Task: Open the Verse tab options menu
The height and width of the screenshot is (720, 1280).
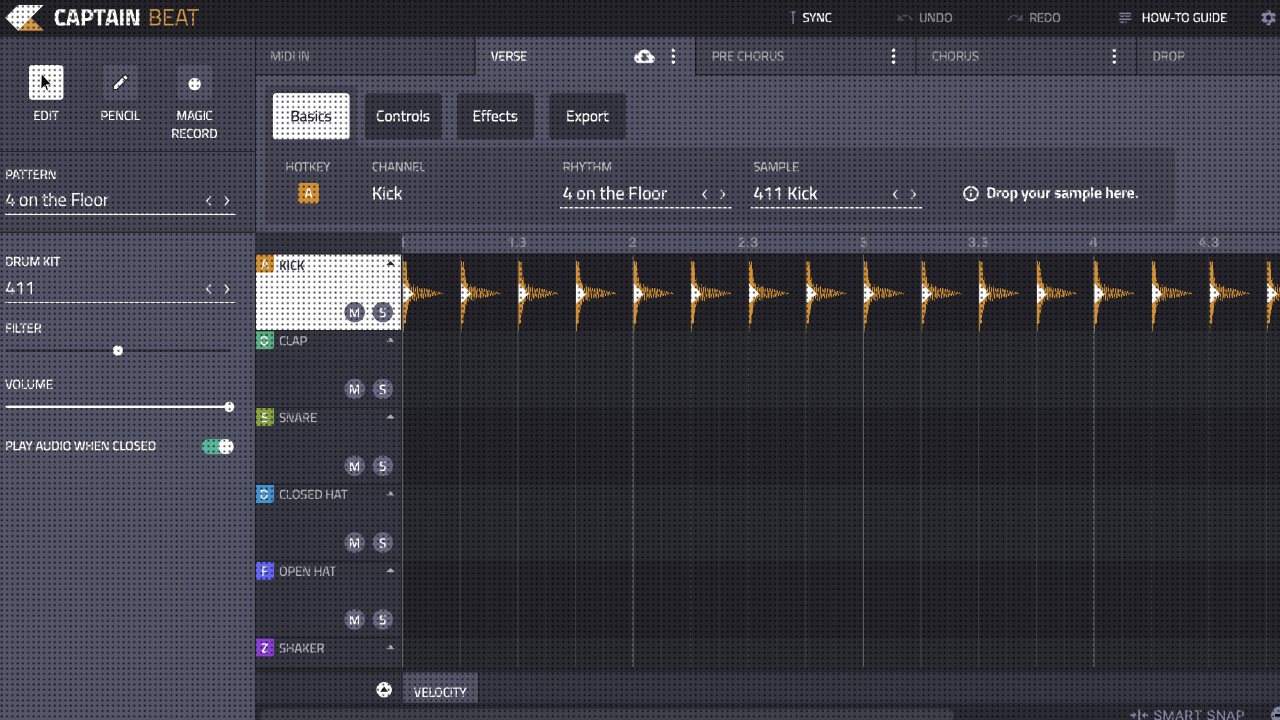Action: (x=673, y=57)
